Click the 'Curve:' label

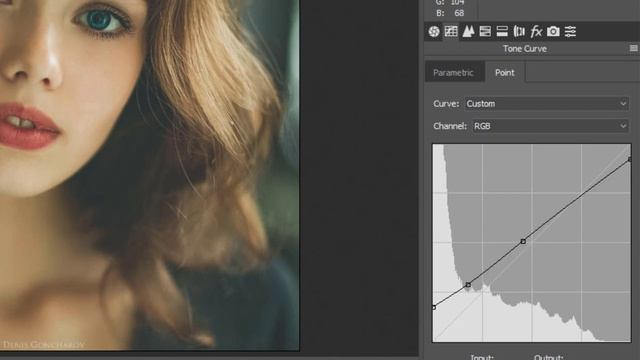click(446, 104)
